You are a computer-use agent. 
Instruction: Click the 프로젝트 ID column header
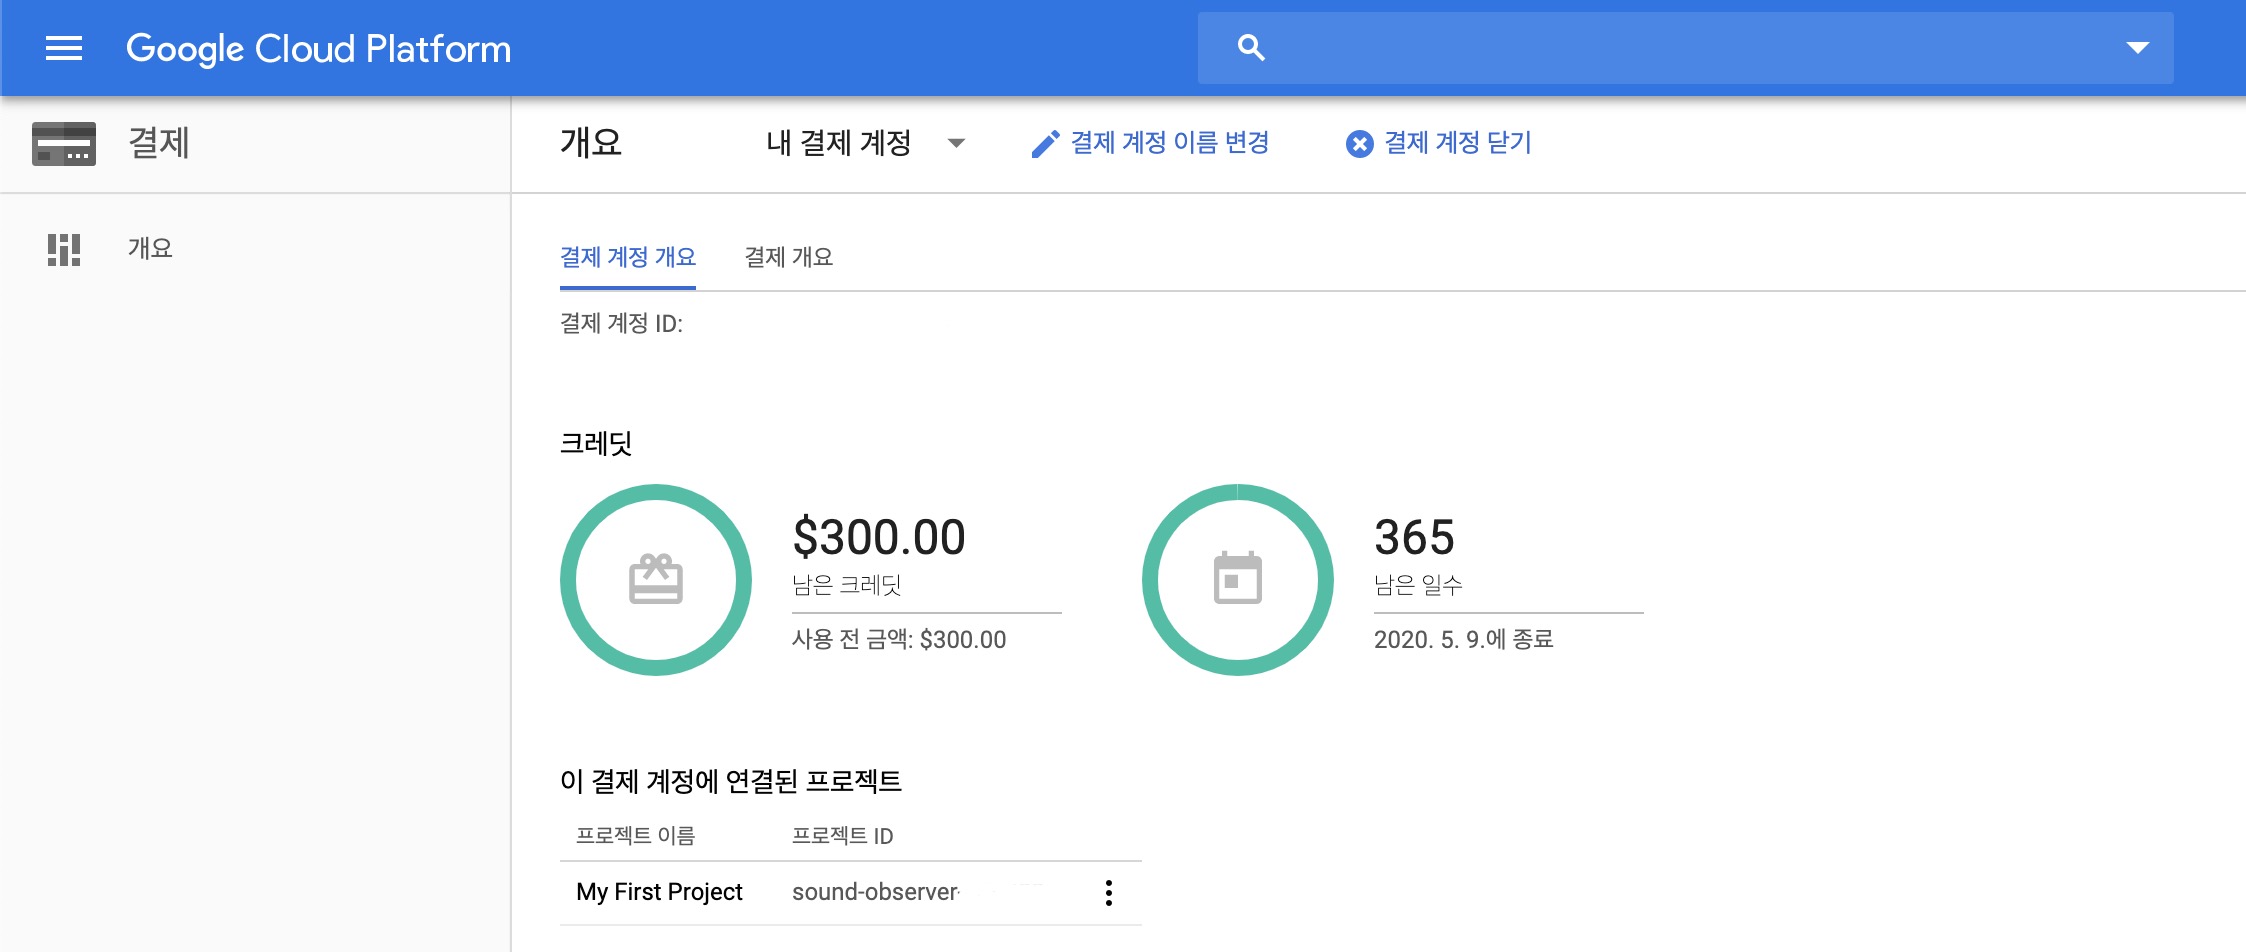click(842, 835)
